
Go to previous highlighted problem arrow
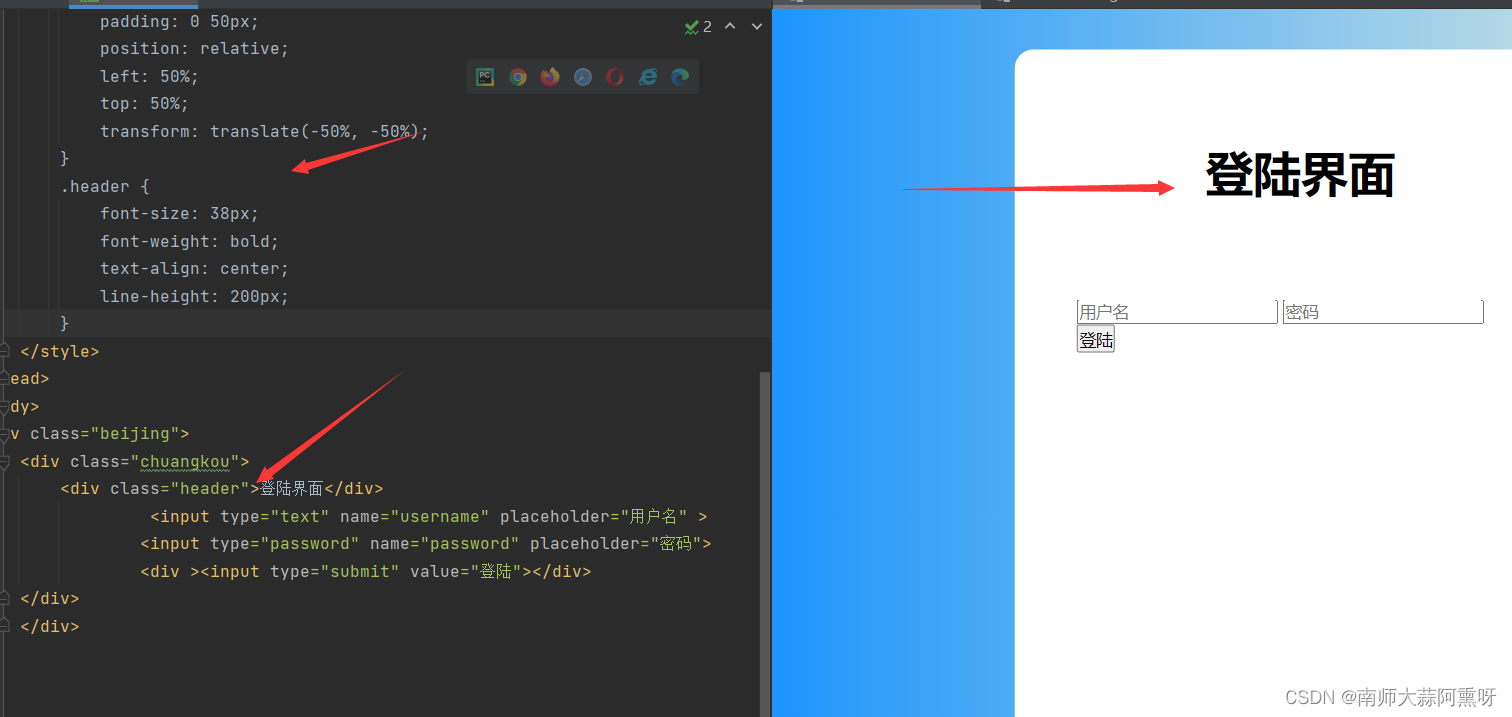click(x=730, y=26)
